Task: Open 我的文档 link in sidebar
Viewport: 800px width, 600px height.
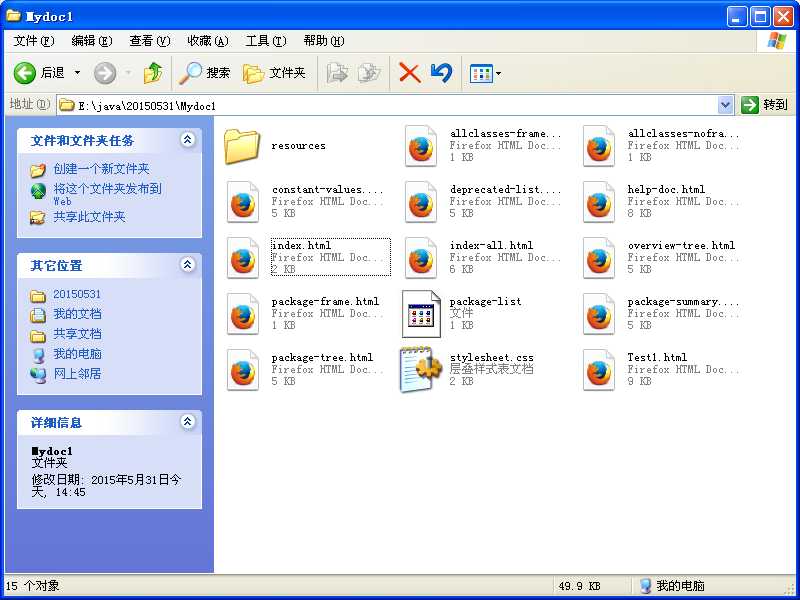Action: [x=78, y=314]
